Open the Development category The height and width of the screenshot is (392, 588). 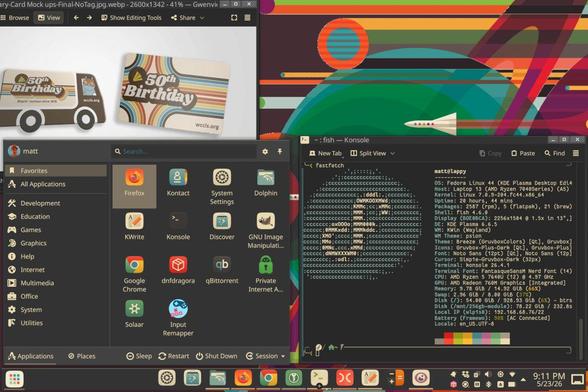pyautogui.click(x=56, y=203)
